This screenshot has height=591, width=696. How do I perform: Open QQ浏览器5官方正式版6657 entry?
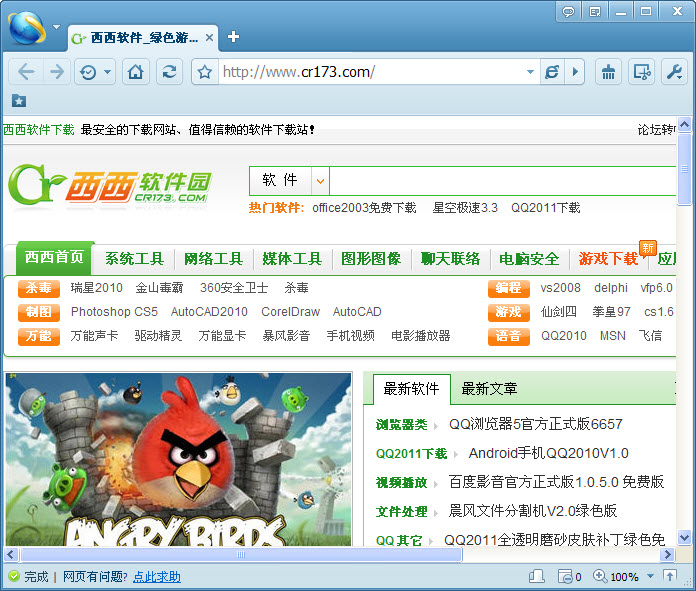[536, 424]
